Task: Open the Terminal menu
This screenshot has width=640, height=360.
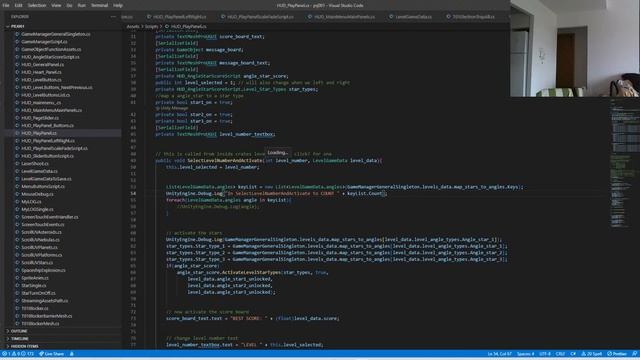Action: pos(99,5)
